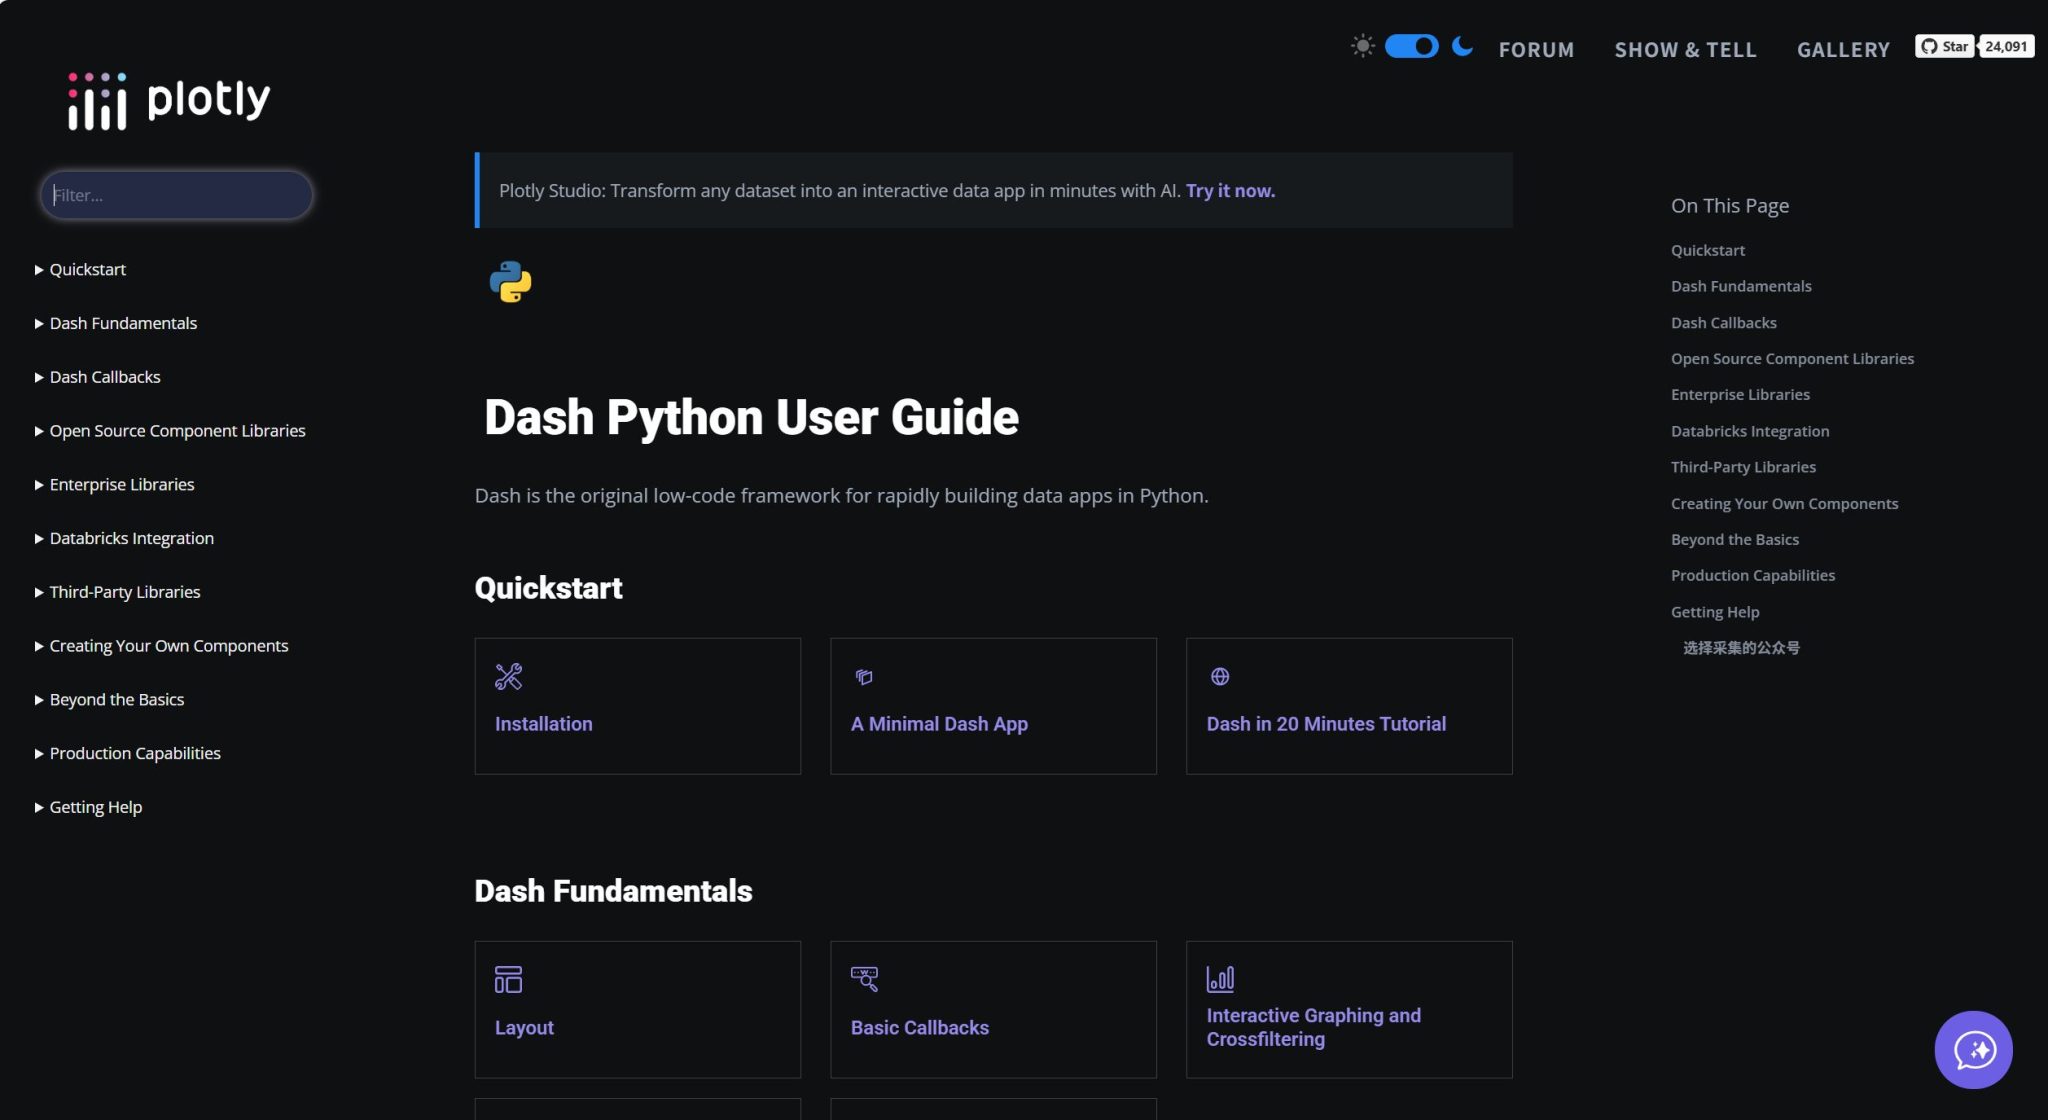Jump to Third-Party Libraries in On This Page

tap(1742, 467)
